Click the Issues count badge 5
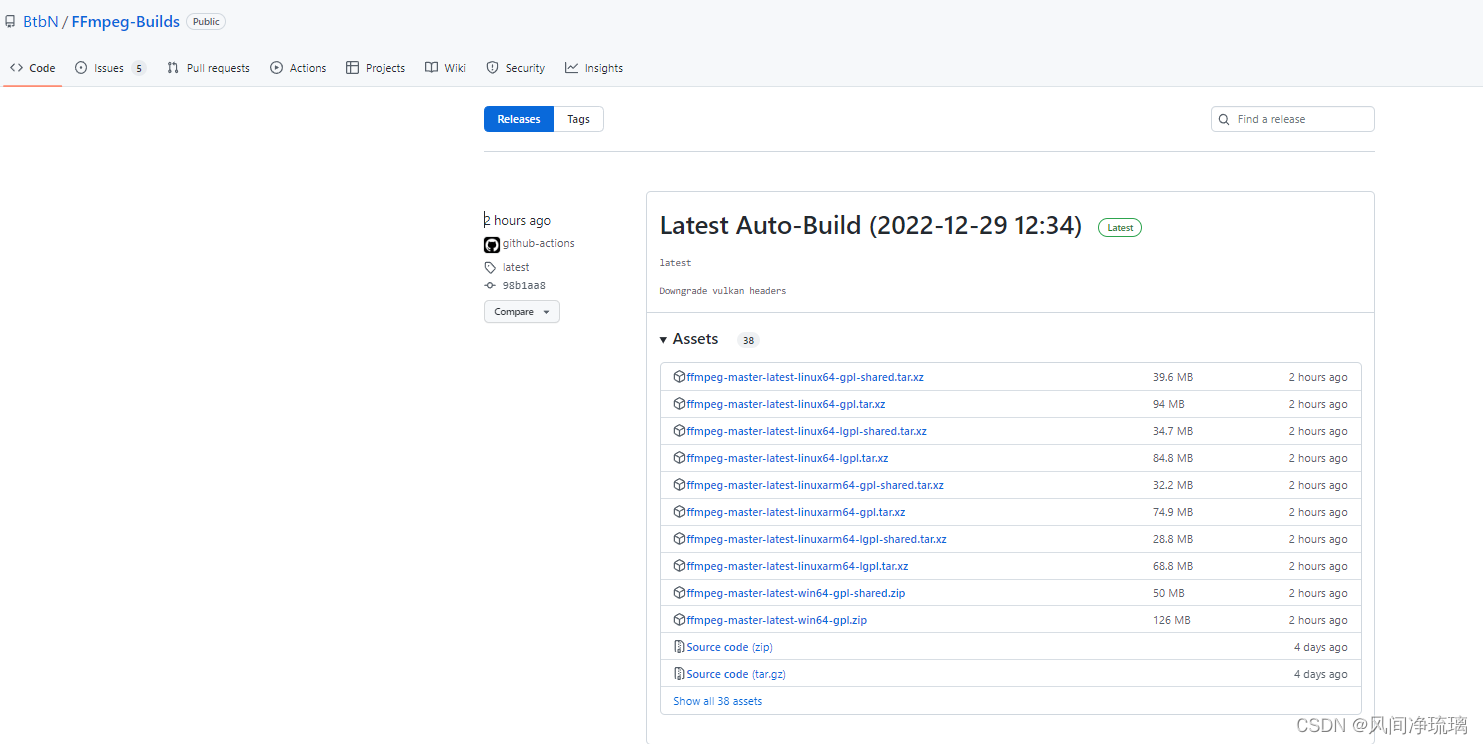Viewport: 1483px width, 744px height. tap(139, 68)
